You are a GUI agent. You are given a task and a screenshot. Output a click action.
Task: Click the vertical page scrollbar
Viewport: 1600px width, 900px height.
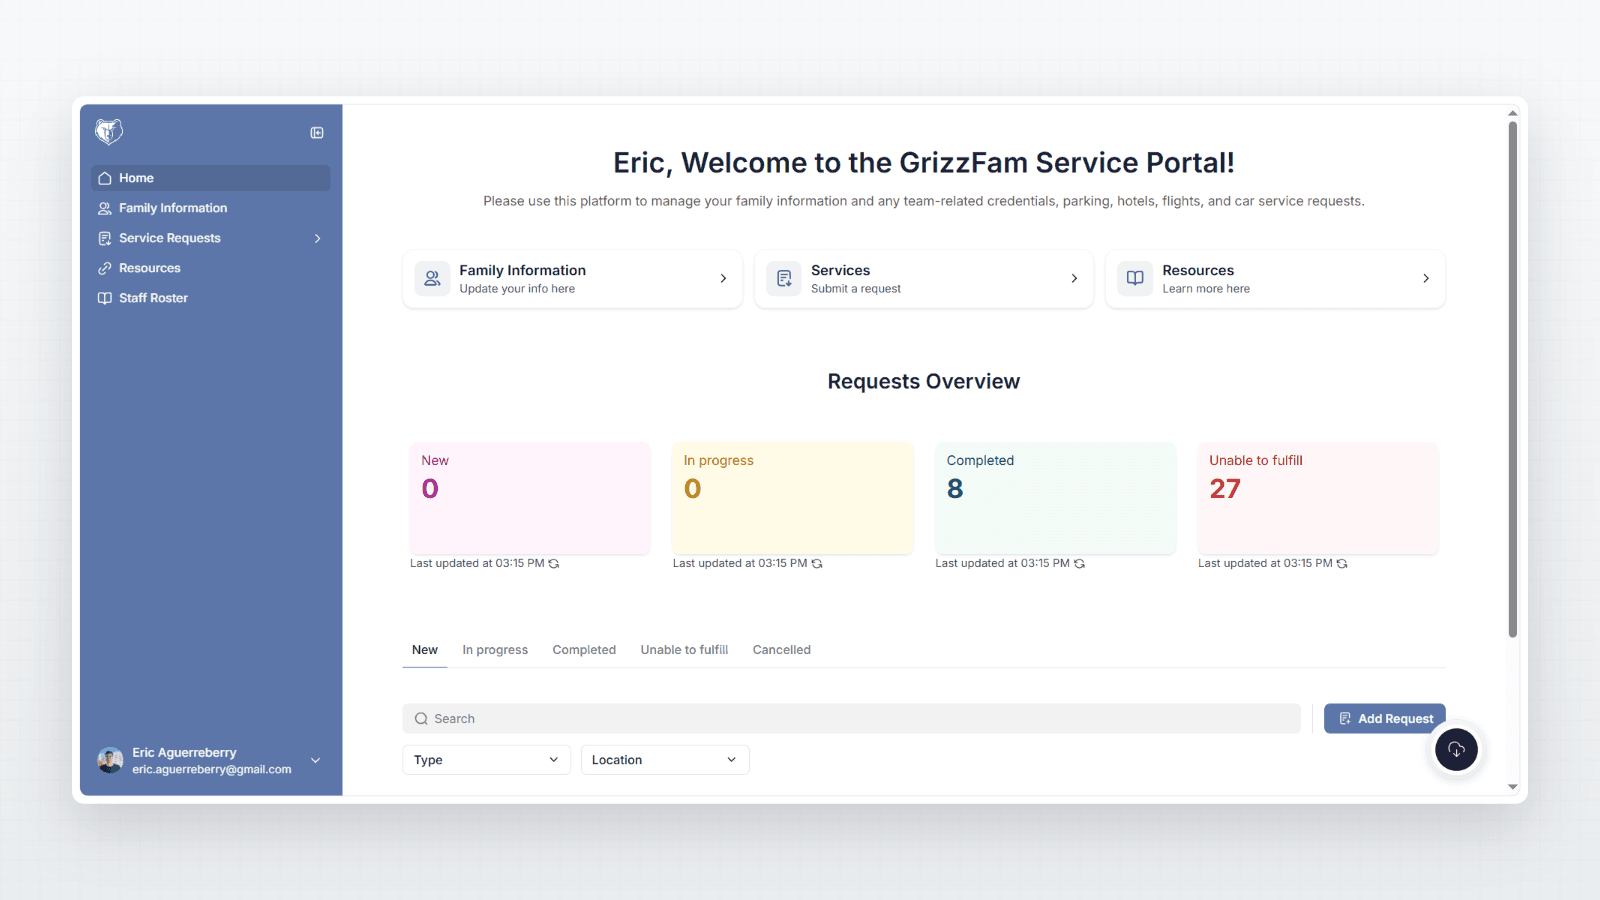tap(1512, 380)
